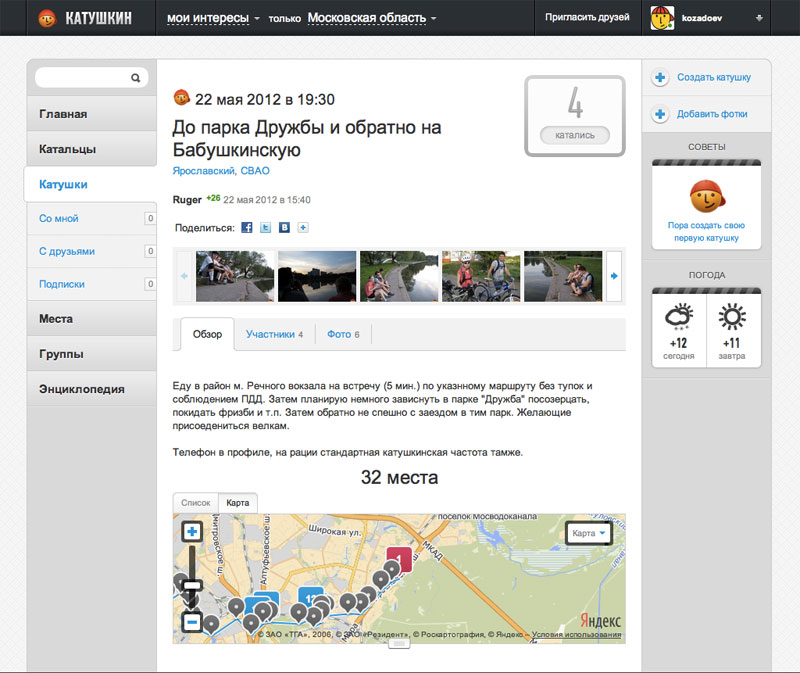The image size is (800, 673).
Task: Click the search magnifier icon
Action: (x=135, y=78)
